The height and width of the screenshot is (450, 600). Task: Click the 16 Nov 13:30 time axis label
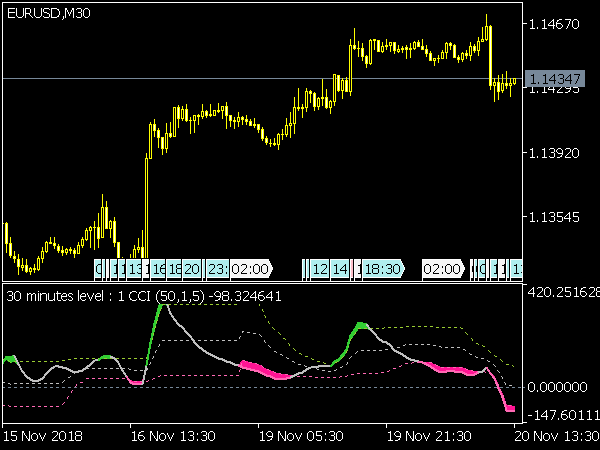(173, 436)
